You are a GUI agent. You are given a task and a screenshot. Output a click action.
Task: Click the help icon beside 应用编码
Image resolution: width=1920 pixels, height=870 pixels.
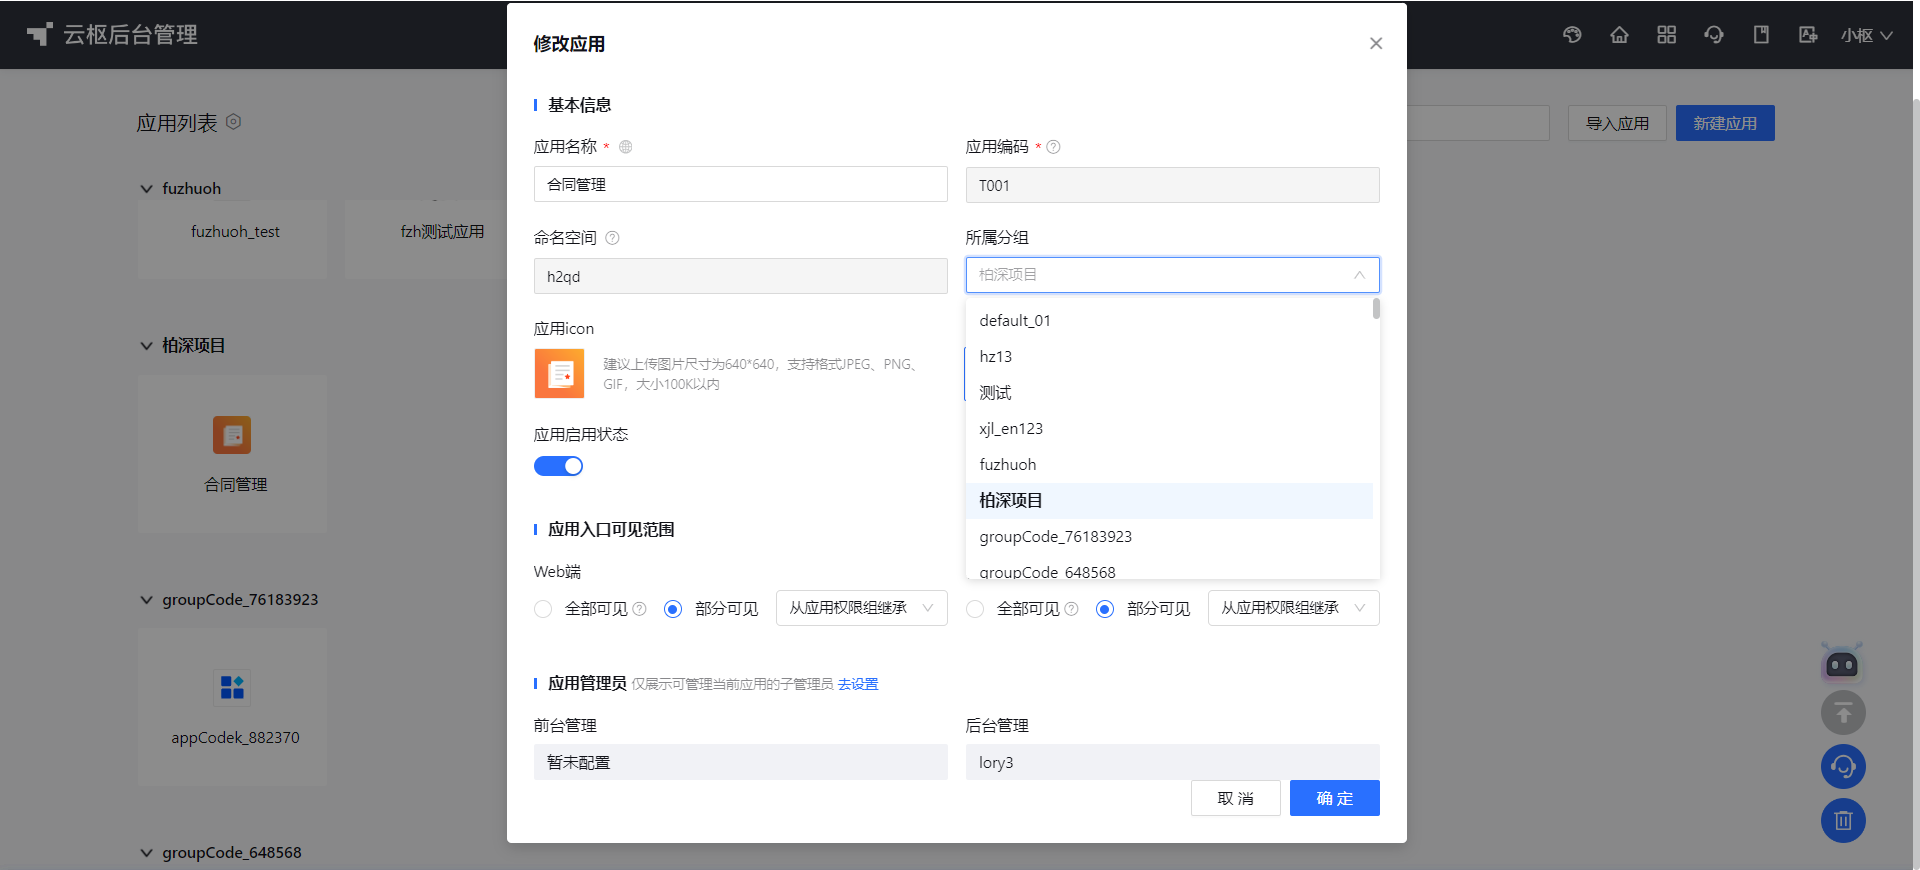coord(1053,147)
